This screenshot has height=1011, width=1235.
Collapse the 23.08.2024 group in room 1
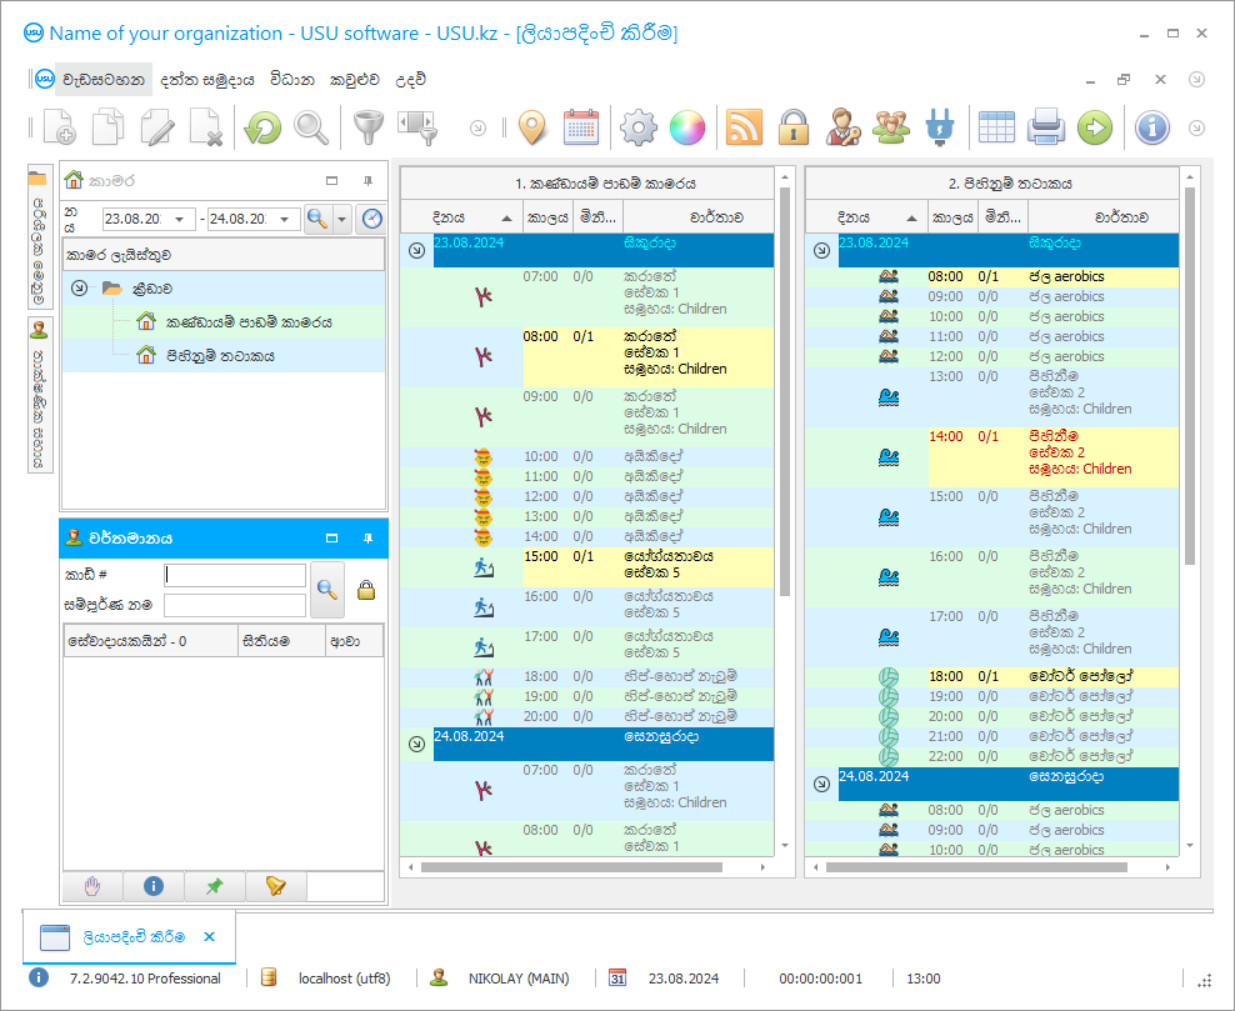tap(417, 250)
